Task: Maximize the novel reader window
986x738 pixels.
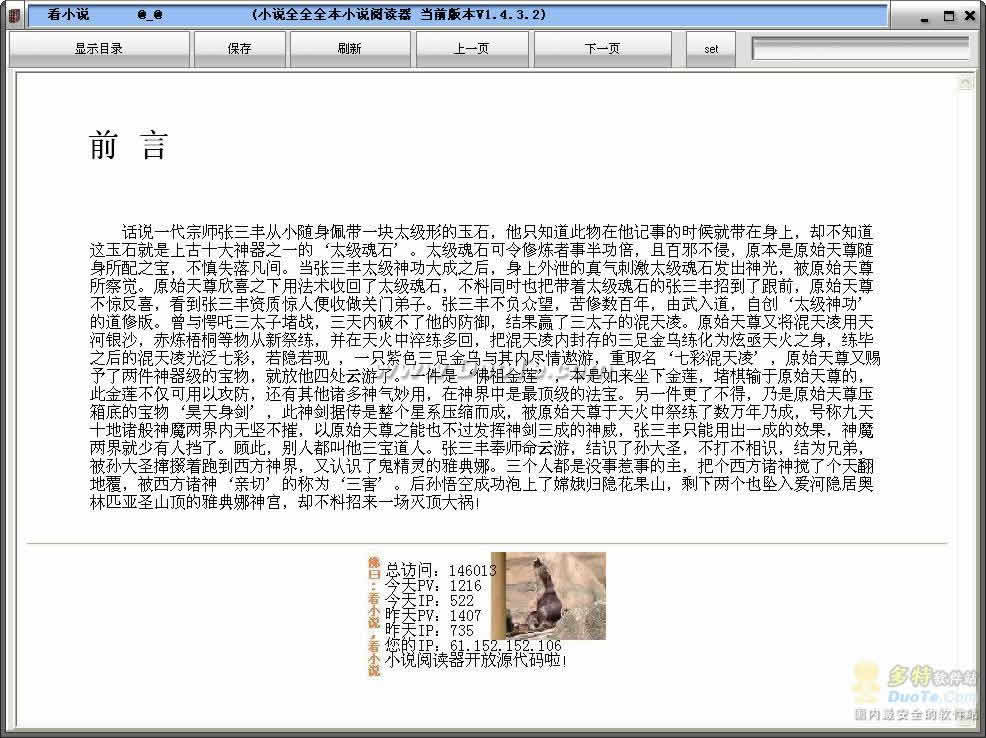Action: tap(948, 16)
